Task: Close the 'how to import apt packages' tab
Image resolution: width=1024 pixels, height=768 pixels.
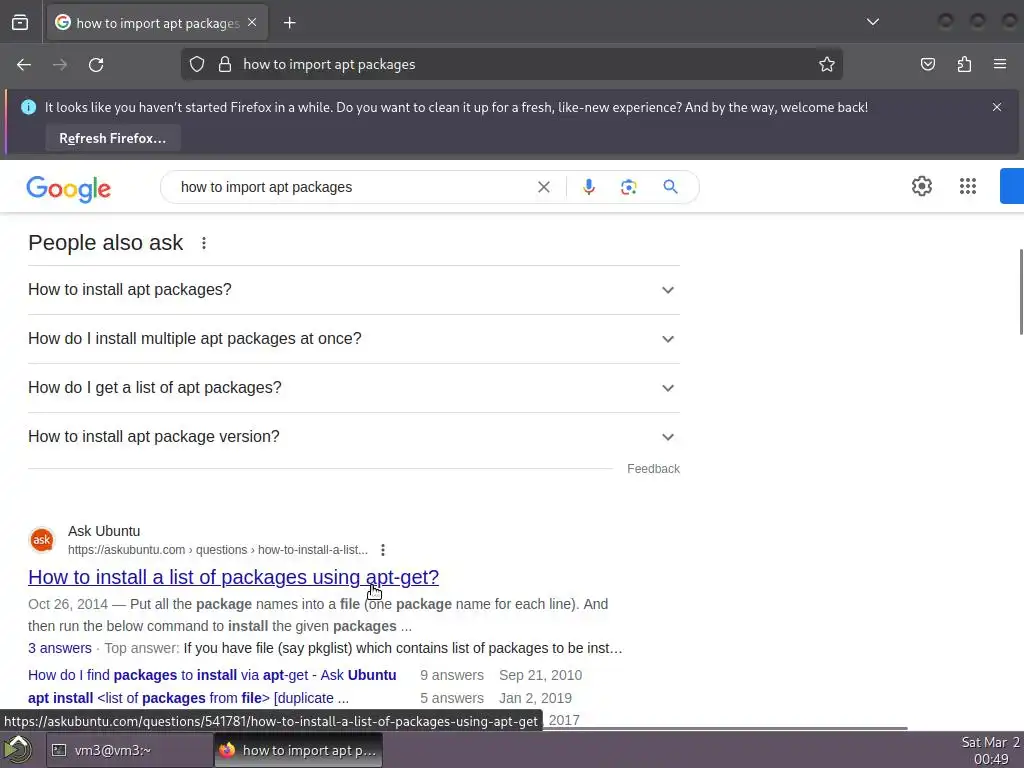Action: click(252, 23)
